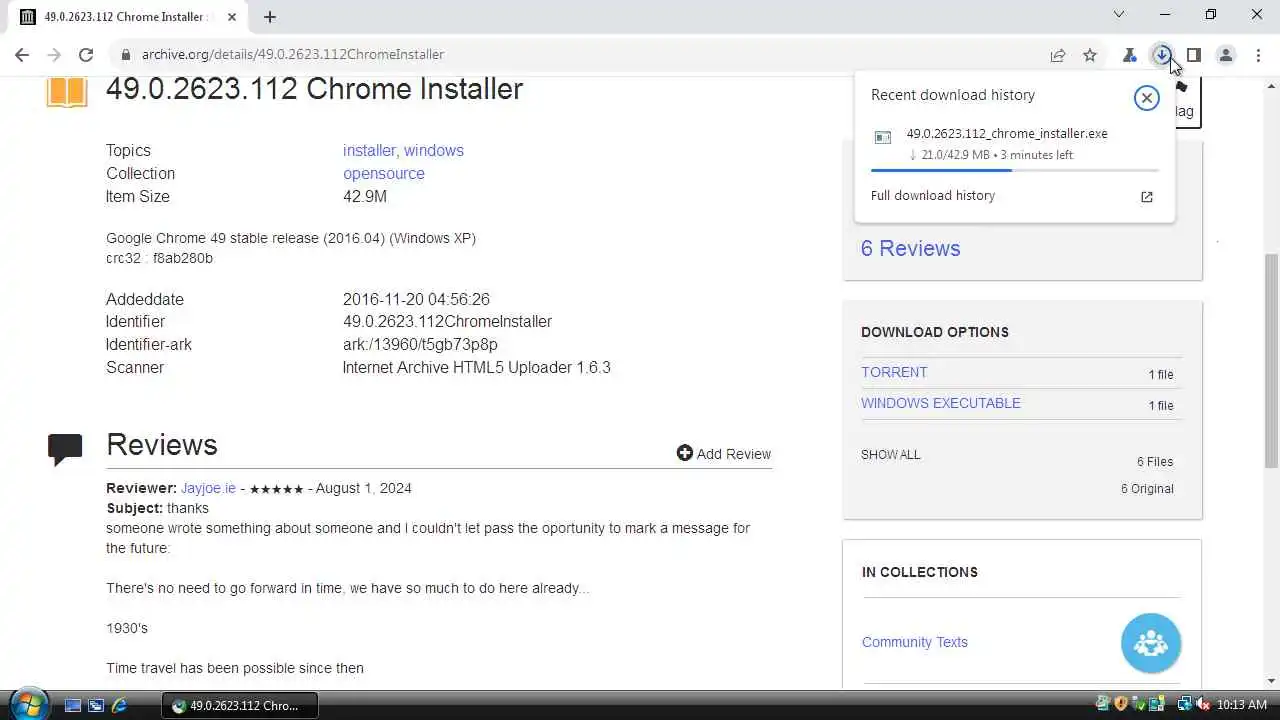Open the 6 Reviews link

tap(910, 249)
